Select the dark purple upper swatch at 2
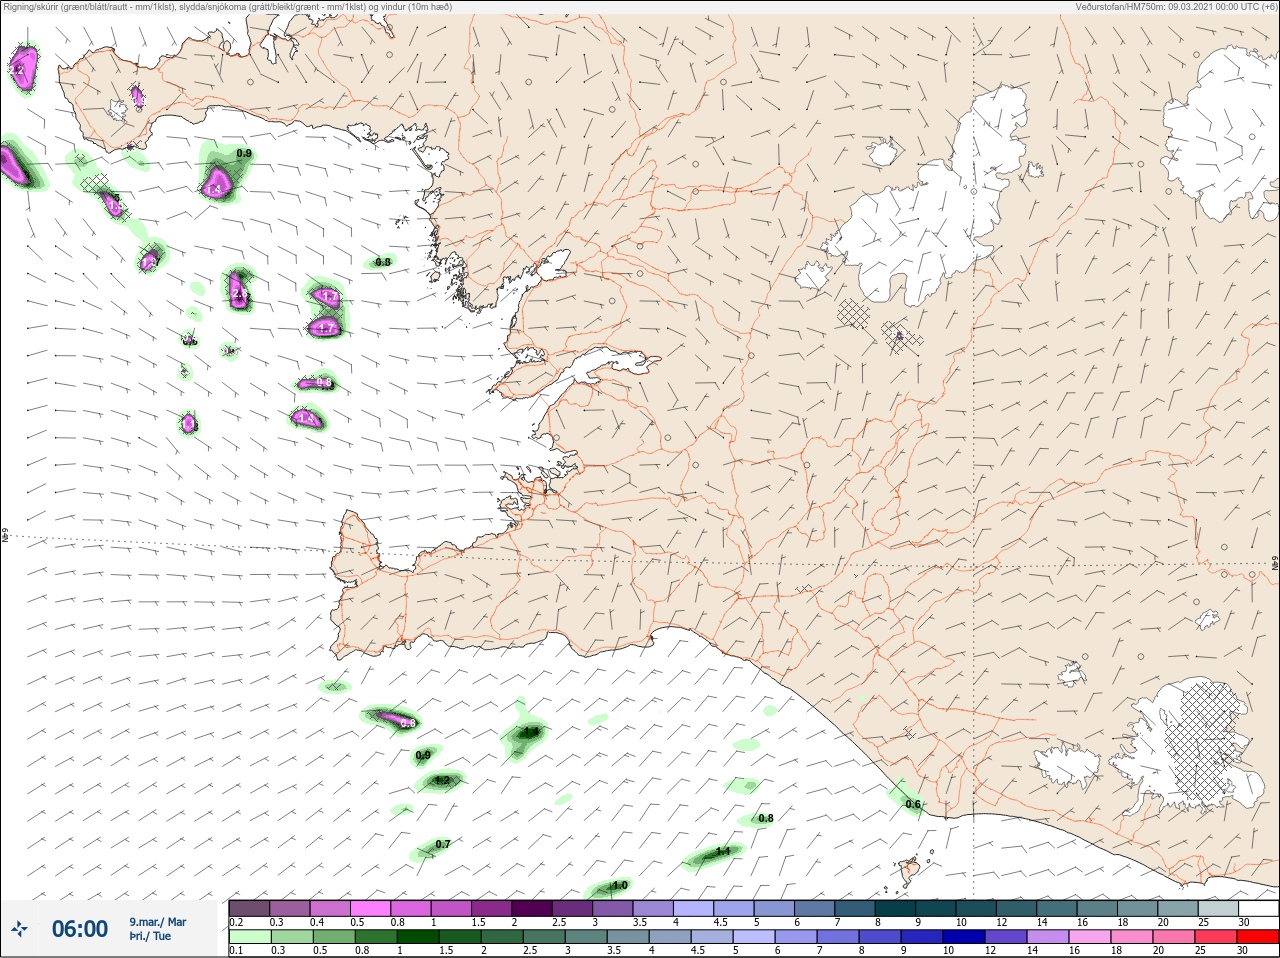1280x958 pixels. point(532,908)
